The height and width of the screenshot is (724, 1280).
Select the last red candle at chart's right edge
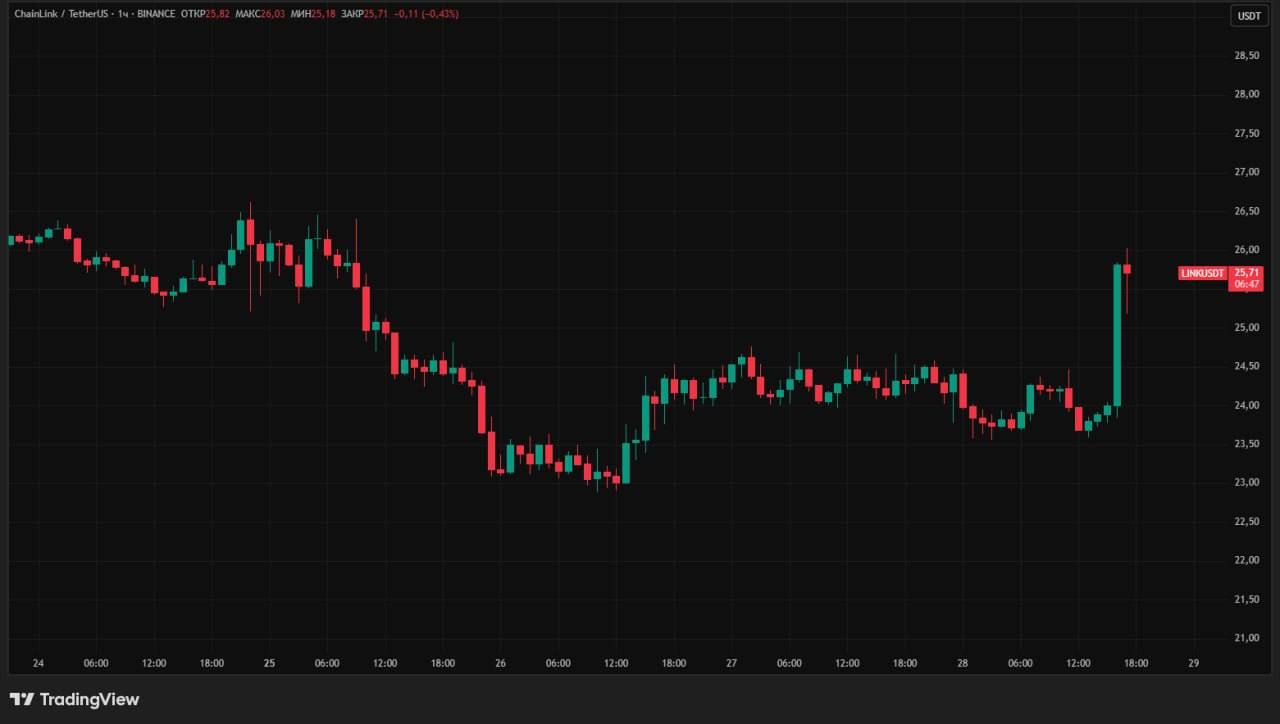tap(1127, 269)
